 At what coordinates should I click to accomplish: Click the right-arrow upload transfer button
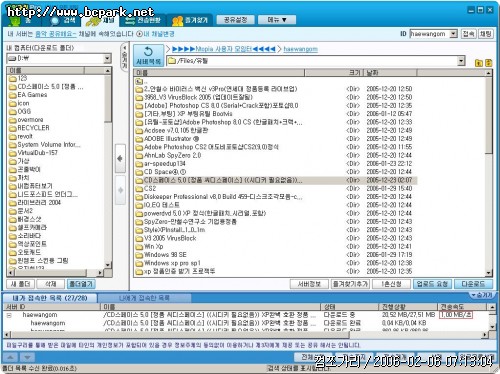pos(120,190)
